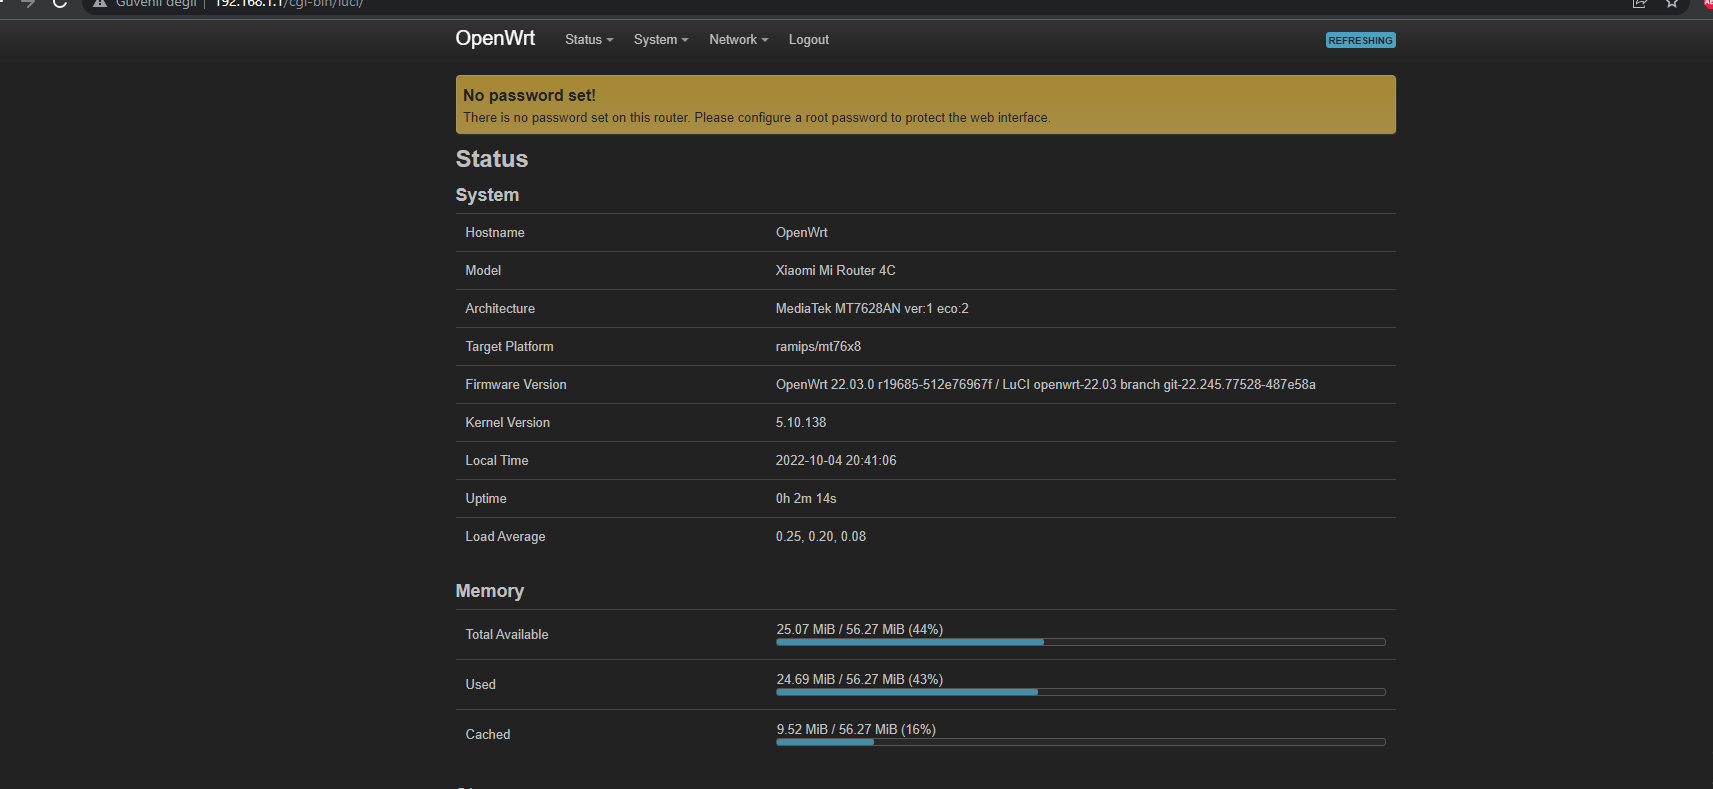Click the 'Uptime' row label

pyautogui.click(x=486, y=499)
